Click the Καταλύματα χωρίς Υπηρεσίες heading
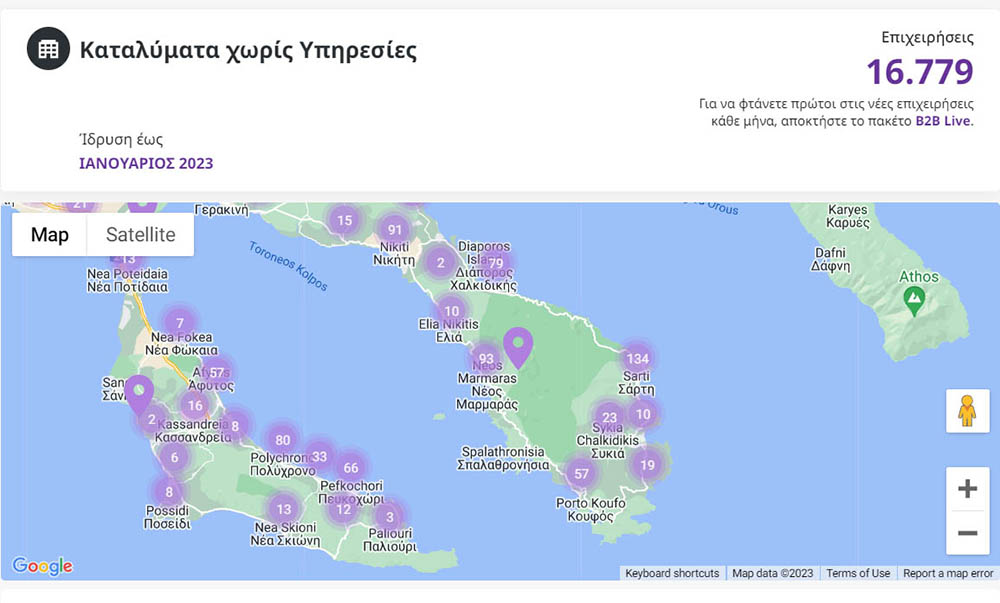 coord(248,50)
